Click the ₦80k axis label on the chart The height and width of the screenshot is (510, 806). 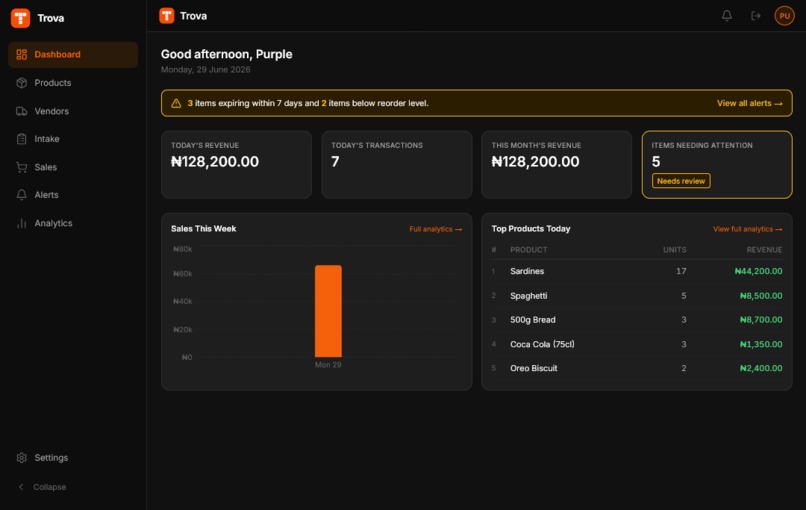coord(182,249)
